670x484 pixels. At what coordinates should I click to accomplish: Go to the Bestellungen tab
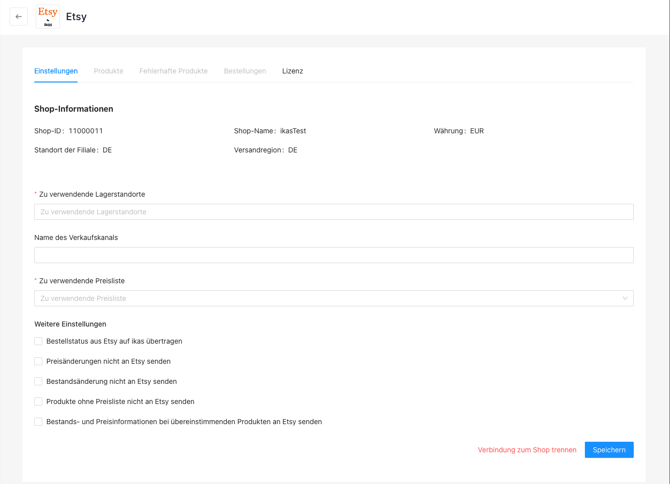coord(245,71)
